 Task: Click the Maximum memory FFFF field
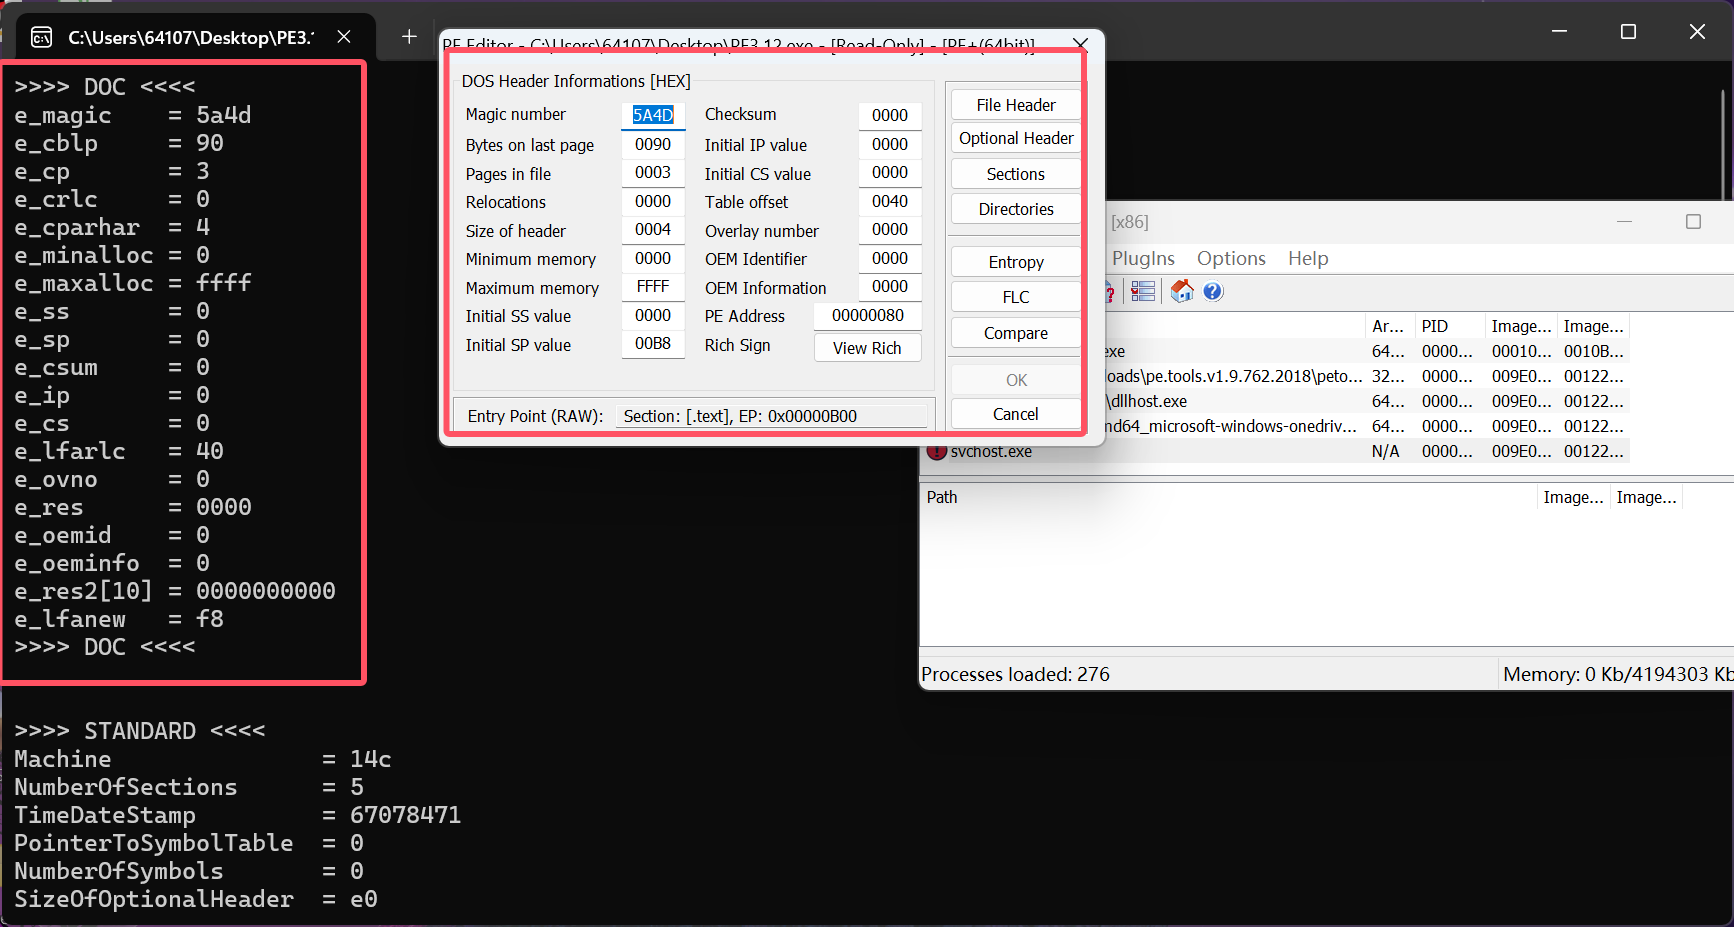coord(653,286)
